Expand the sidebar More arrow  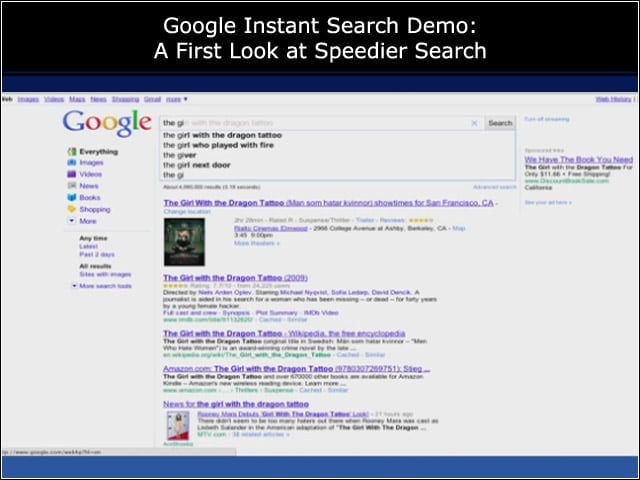click(x=71, y=221)
